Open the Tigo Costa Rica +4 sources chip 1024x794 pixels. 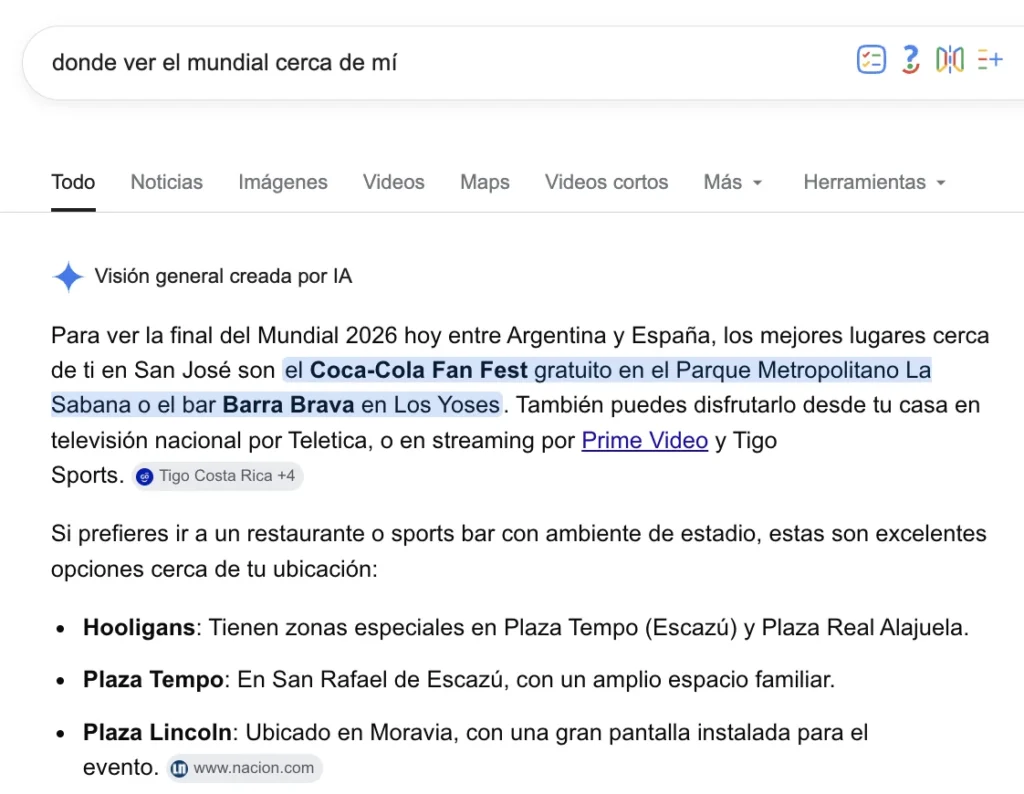coord(217,476)
